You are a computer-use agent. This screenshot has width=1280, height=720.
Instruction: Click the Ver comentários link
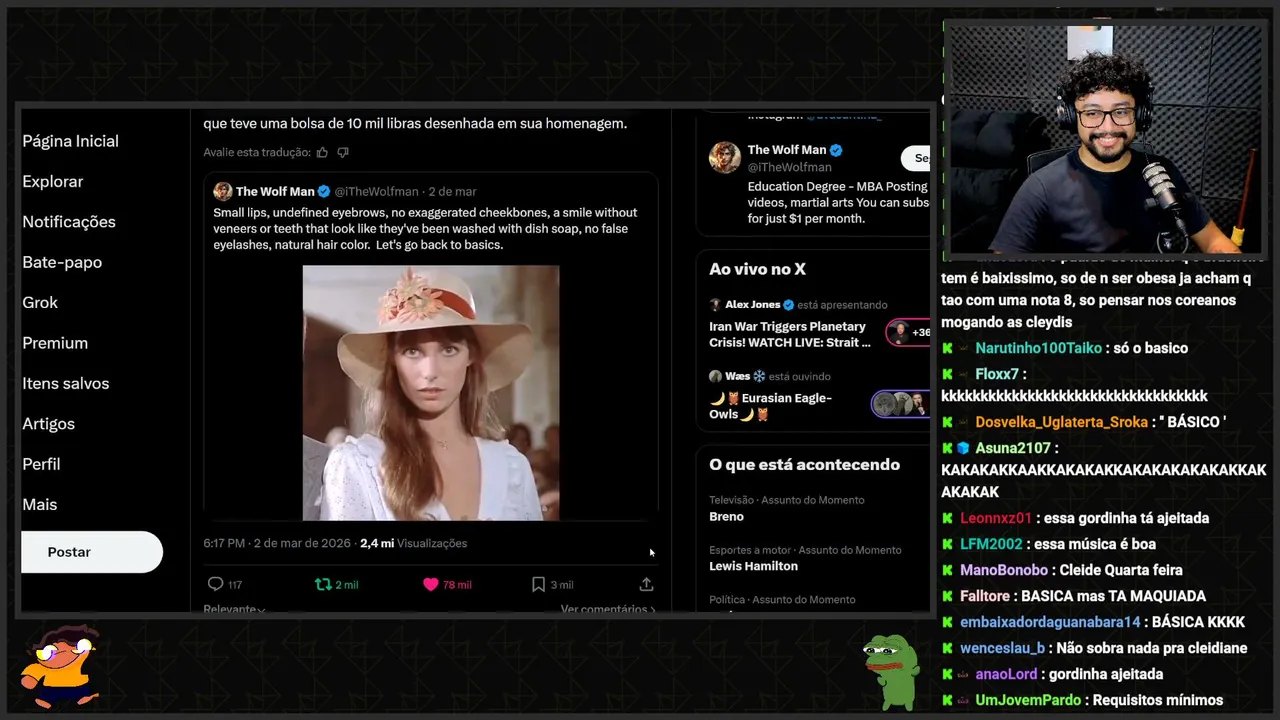(x=608, y=609)
